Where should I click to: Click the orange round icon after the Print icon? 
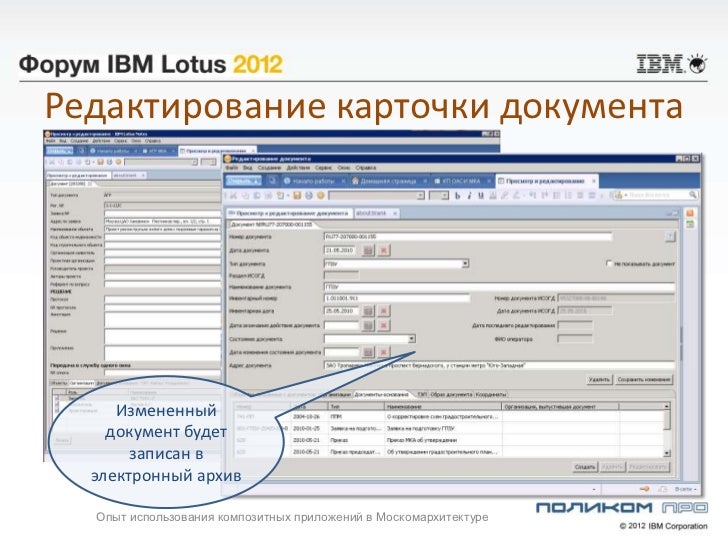tap(320, 195)
